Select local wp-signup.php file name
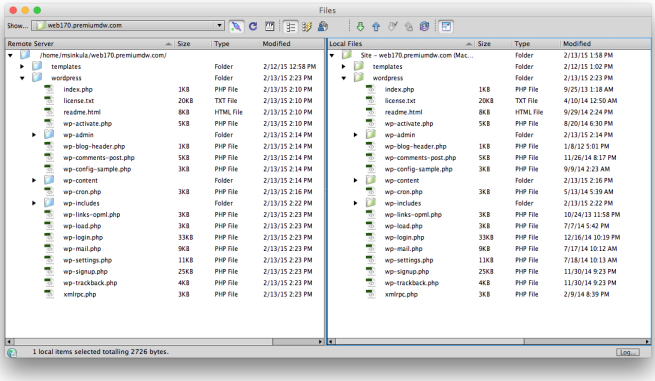This screenshot has height=381, width=655. coord(407,272)
